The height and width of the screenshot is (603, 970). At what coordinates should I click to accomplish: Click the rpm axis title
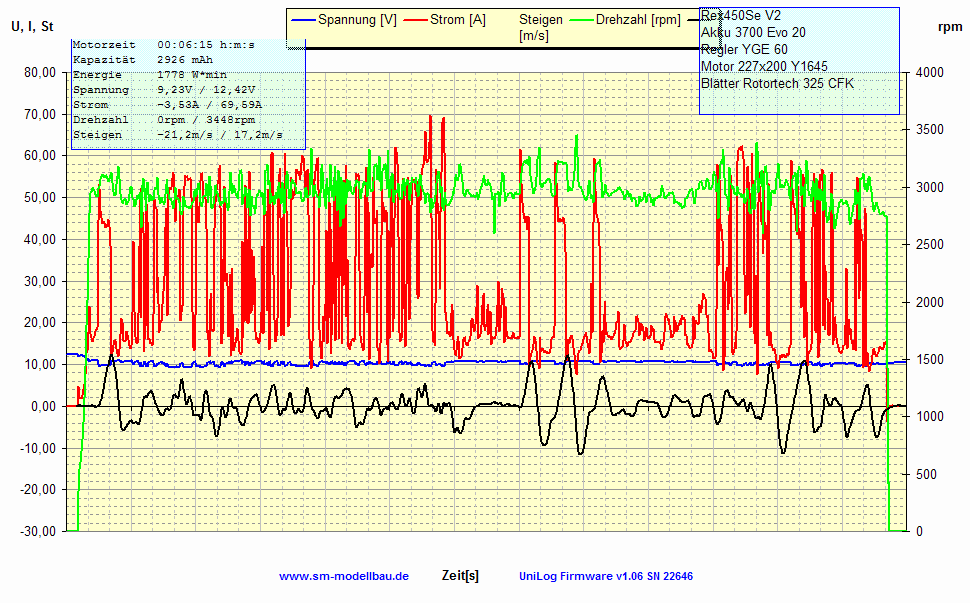click(x=950, y=27)
